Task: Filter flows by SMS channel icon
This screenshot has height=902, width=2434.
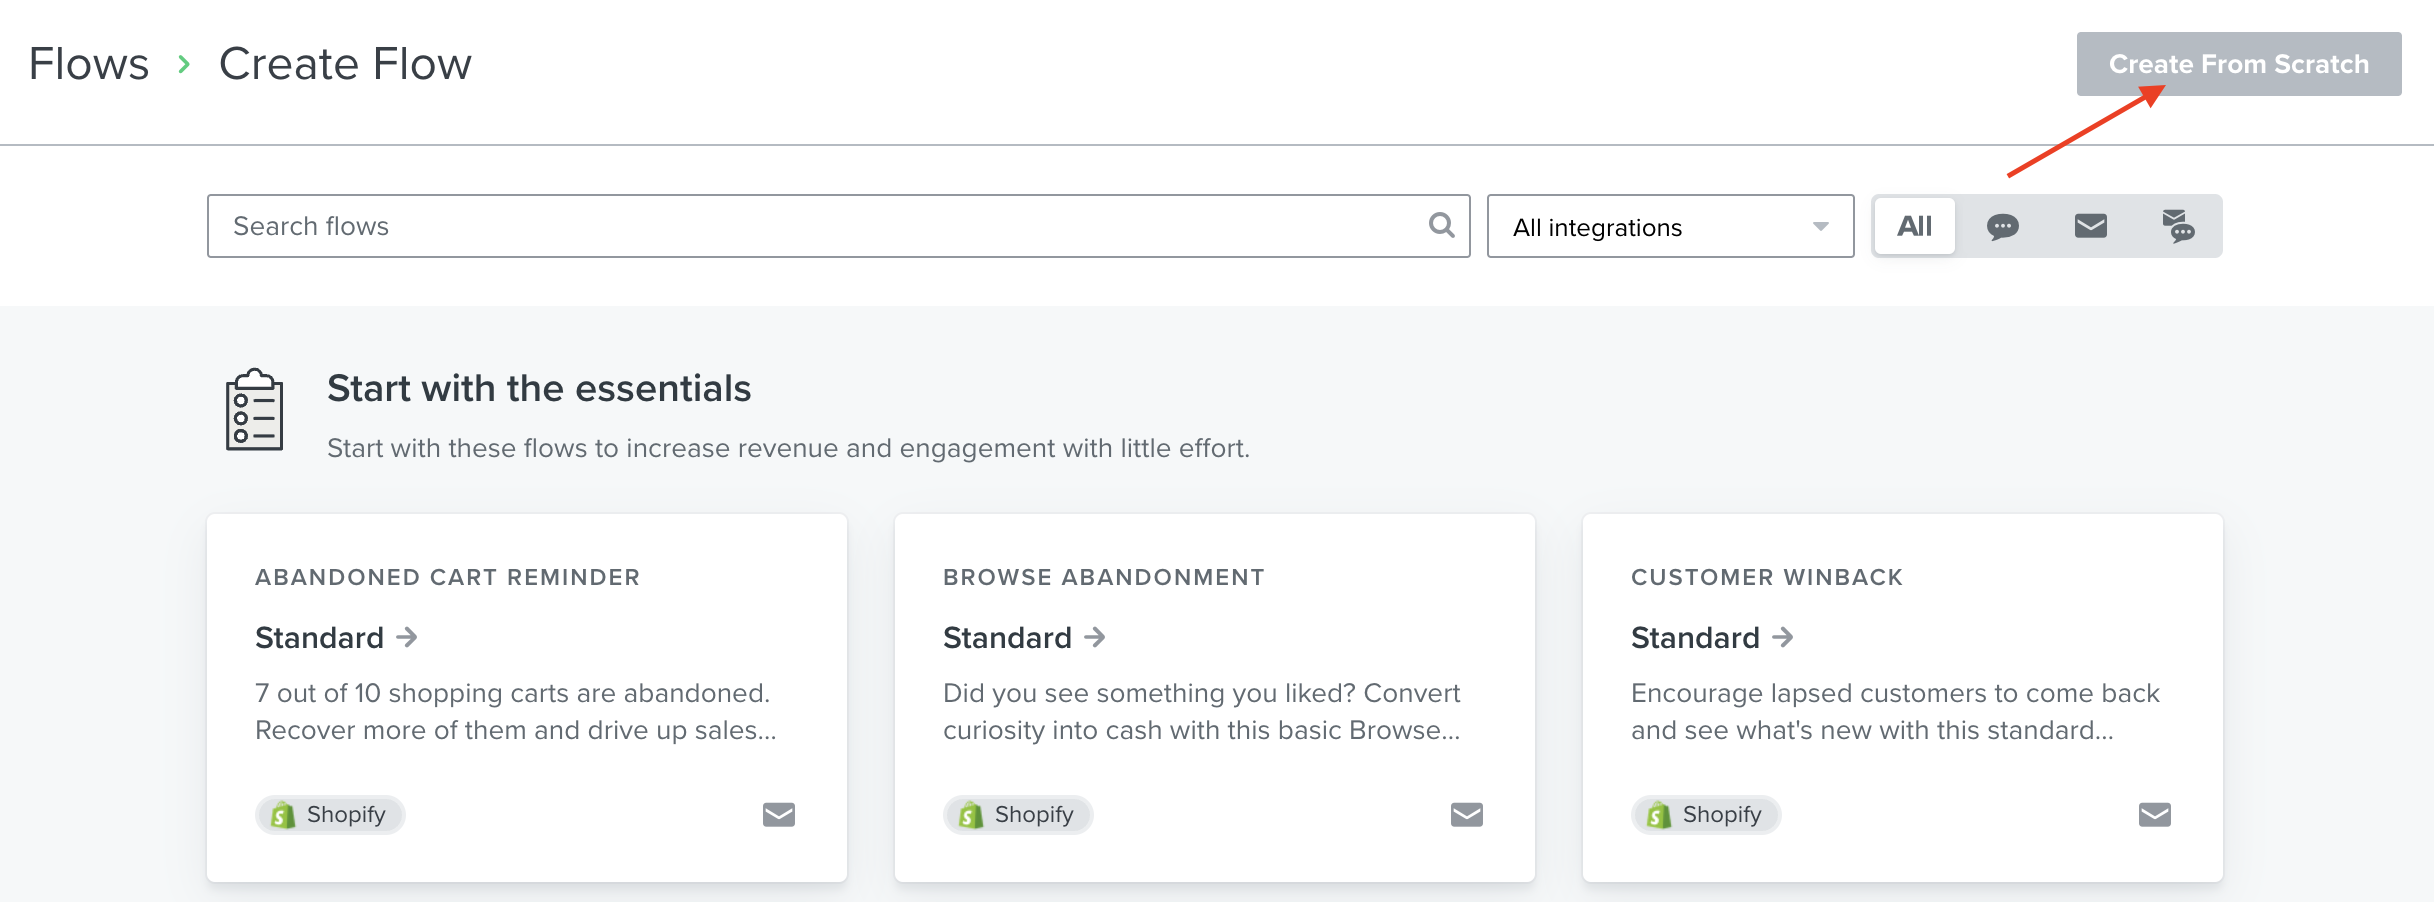Action: [2002, 227]
